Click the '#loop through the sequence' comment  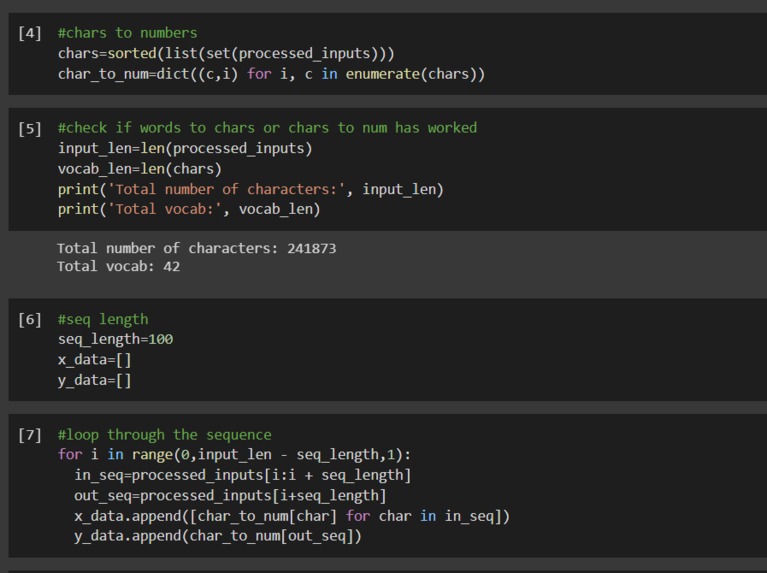click(164, 435)
